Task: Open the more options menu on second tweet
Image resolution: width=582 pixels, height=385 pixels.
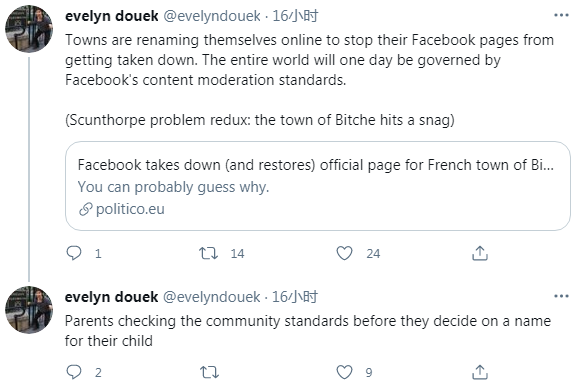Action: click(x=561, y=296)
